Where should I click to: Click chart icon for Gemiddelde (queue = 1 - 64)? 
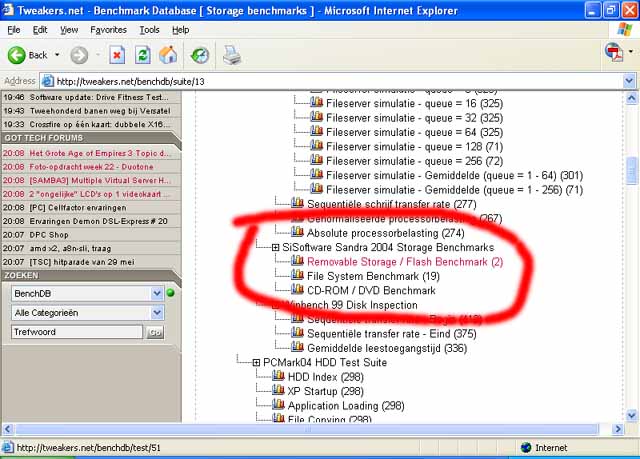(316, 174)
